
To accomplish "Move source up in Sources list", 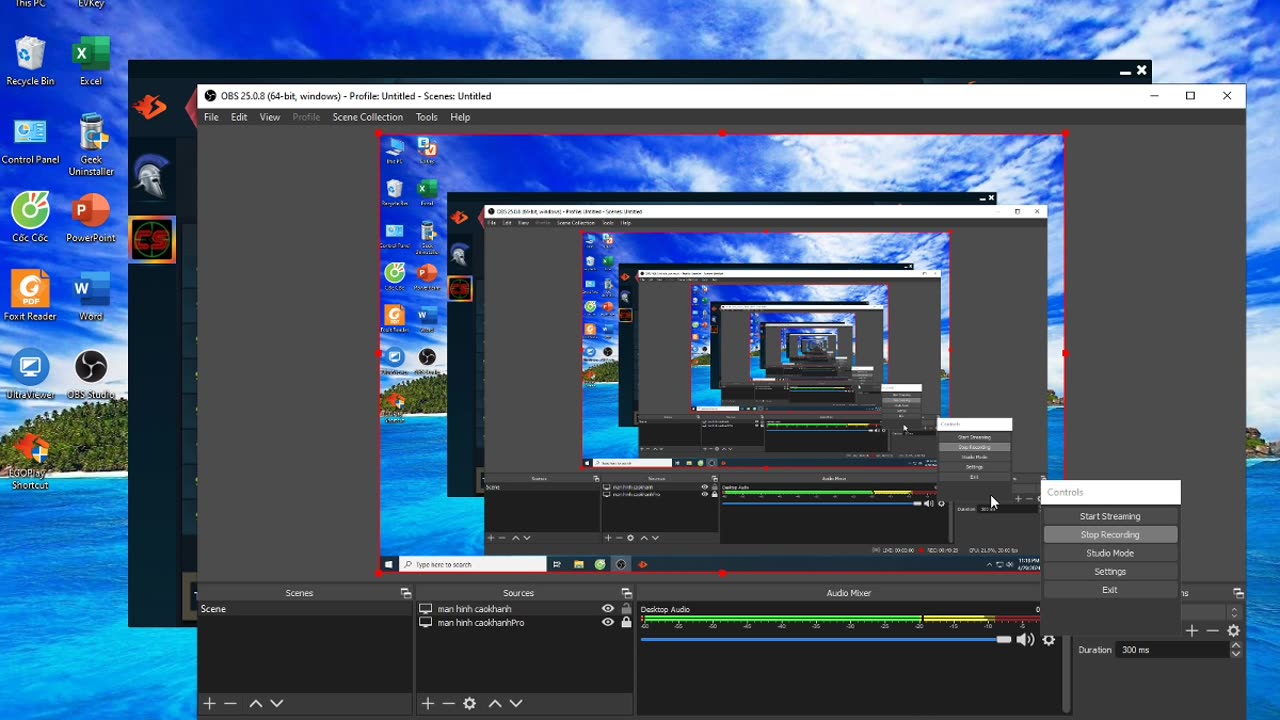I will (494, 704).
